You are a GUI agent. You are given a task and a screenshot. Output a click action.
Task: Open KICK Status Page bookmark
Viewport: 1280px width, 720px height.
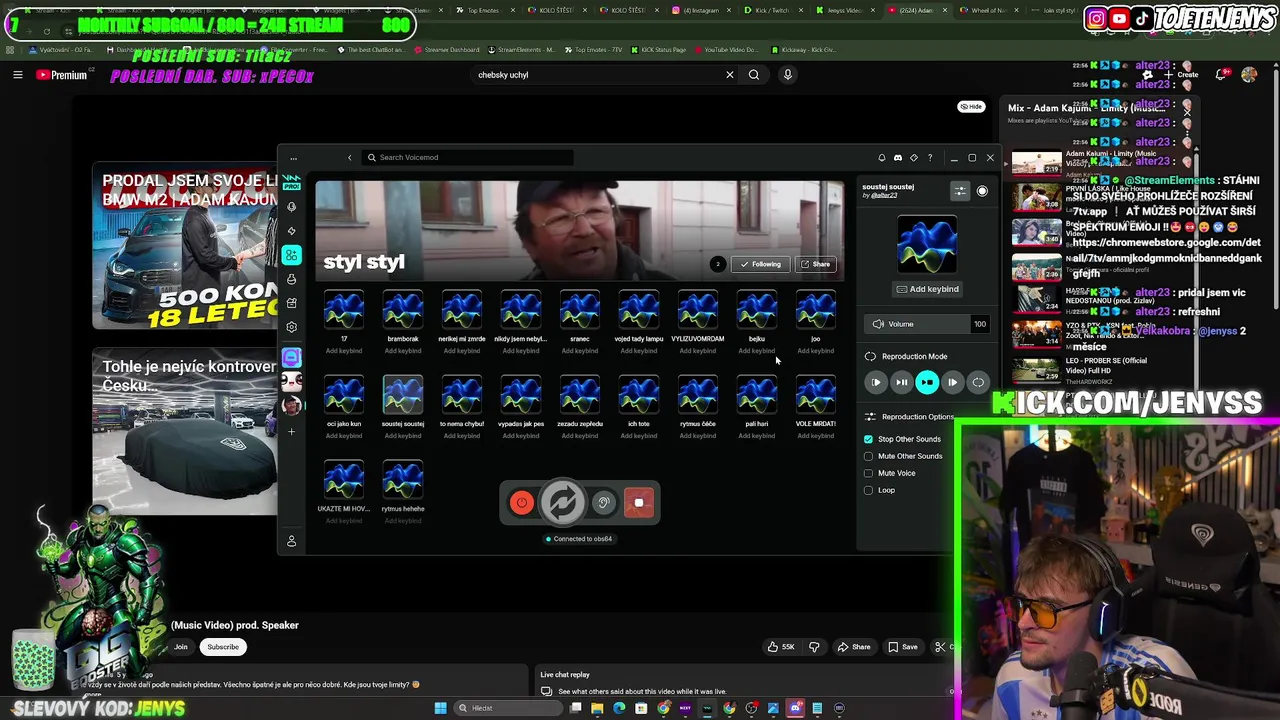click(x=658, y=49)
